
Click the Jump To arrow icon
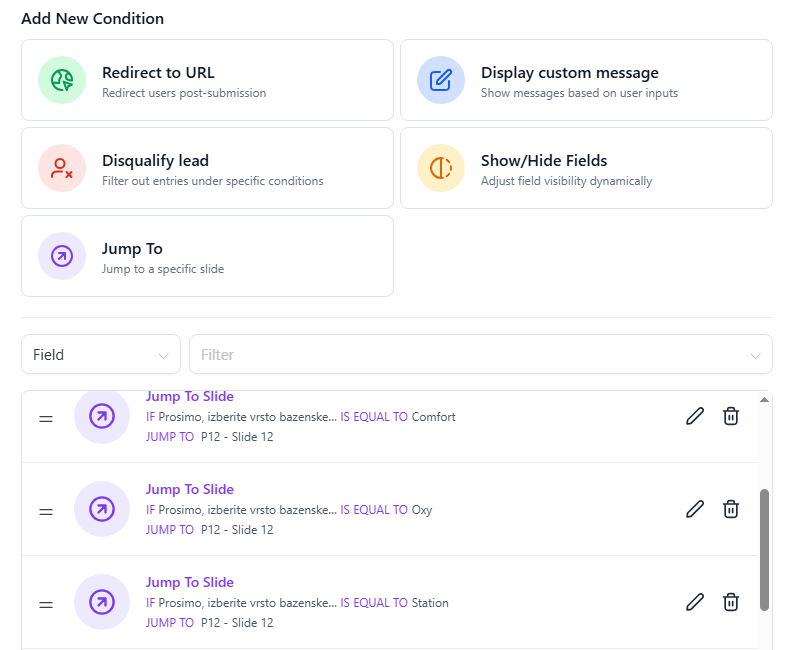(62, 256)
